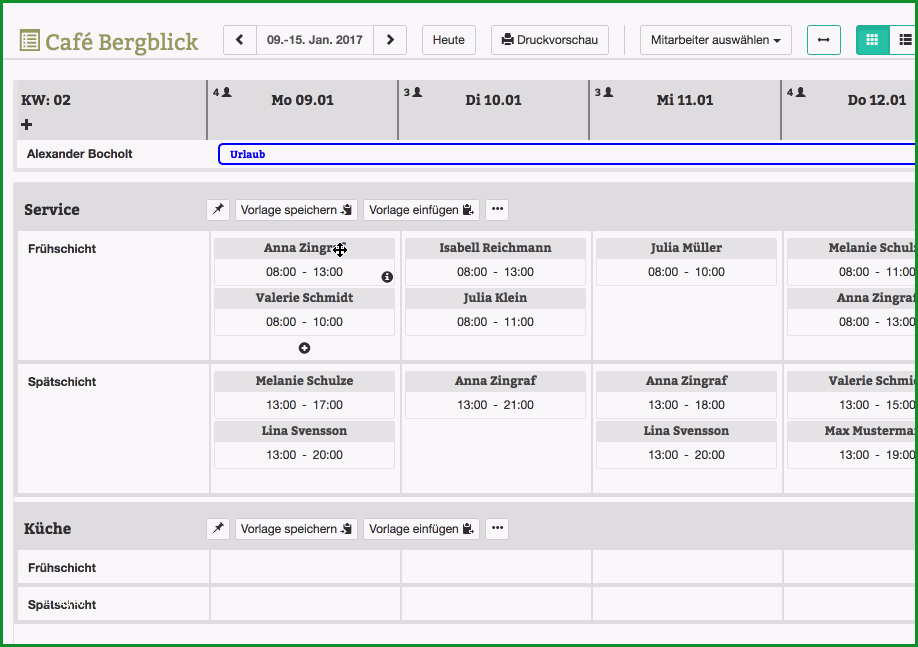The width and height of the screenshot is (918, 647).
Task: Select Isabell Reichmann's Tuesday shift
Action: pos(495,261)
